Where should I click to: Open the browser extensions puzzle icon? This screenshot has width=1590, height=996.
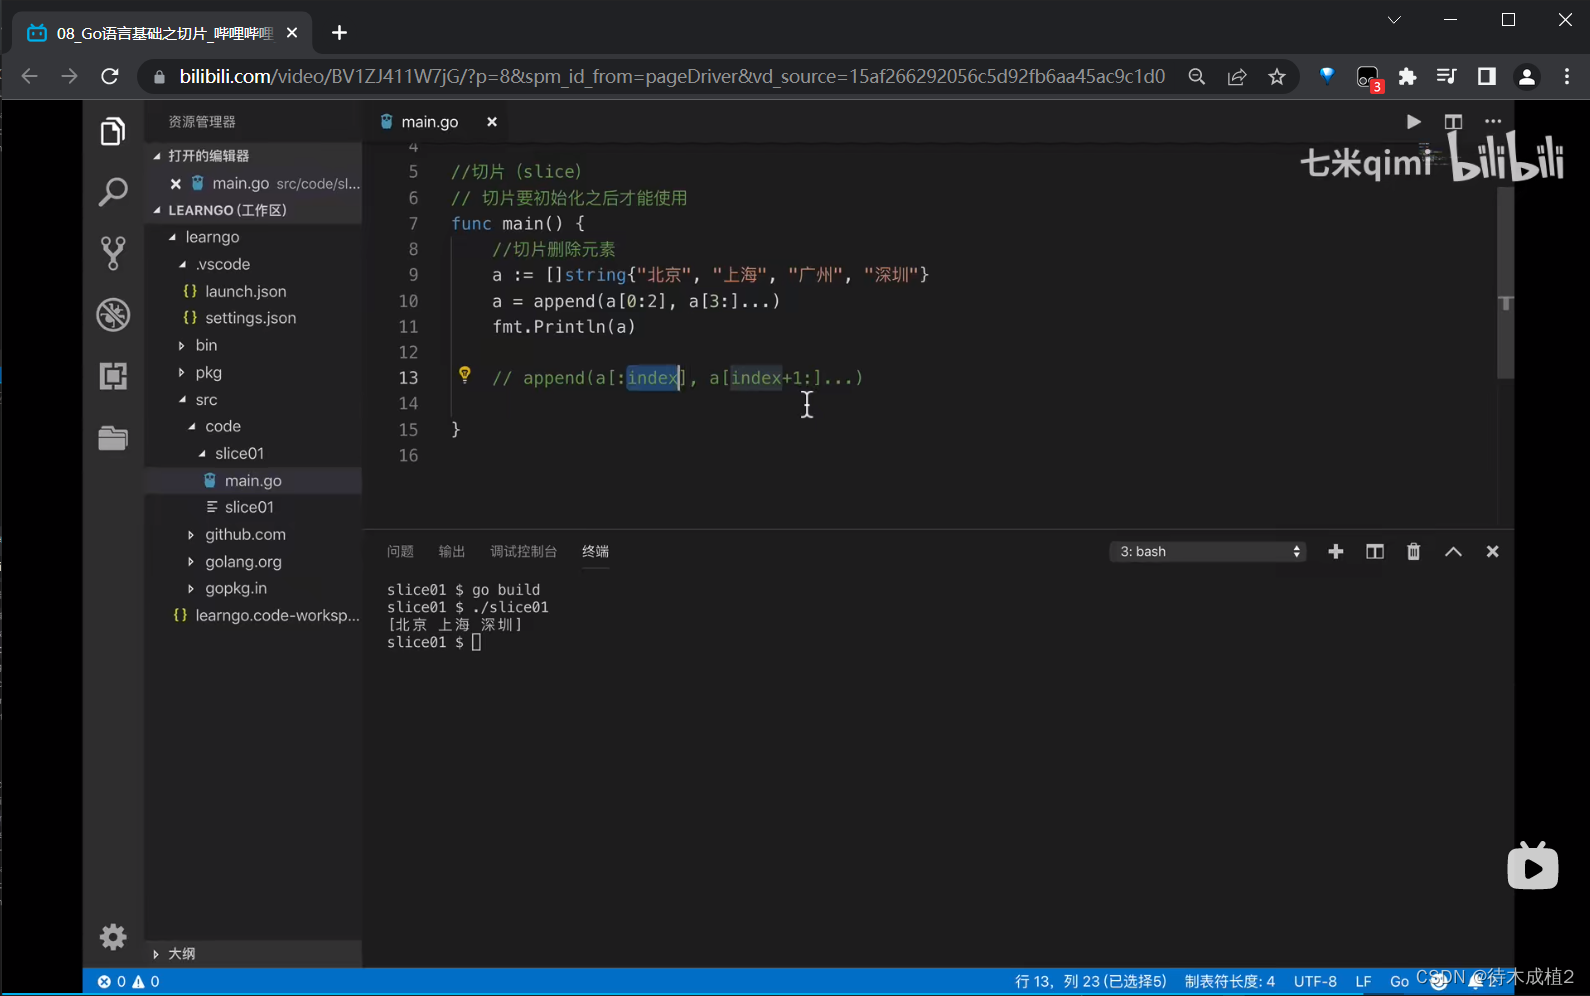click(x=1407, y=77)
